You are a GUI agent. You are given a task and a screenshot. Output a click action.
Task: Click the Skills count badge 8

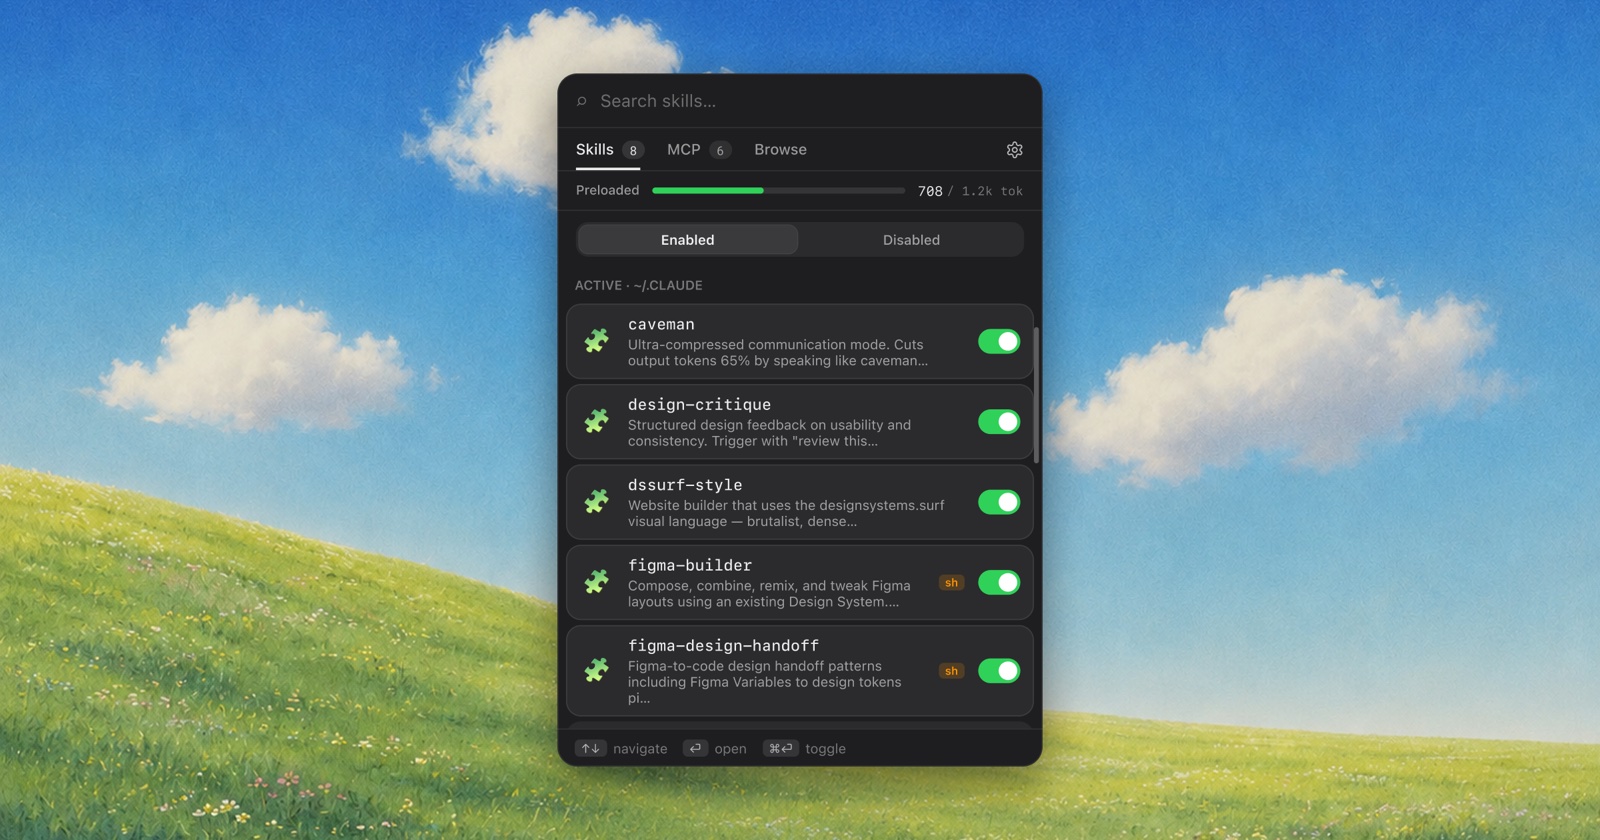point(632,151)
